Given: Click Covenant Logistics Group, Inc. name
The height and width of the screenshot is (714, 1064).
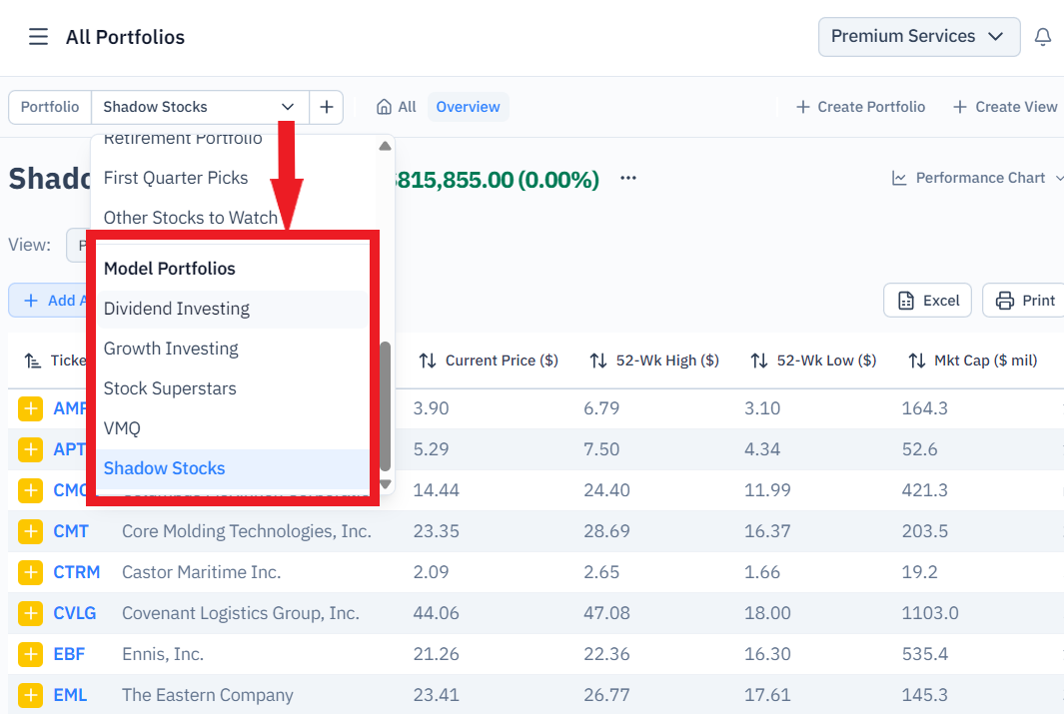Looking at the screenshot, I should 241,614.
